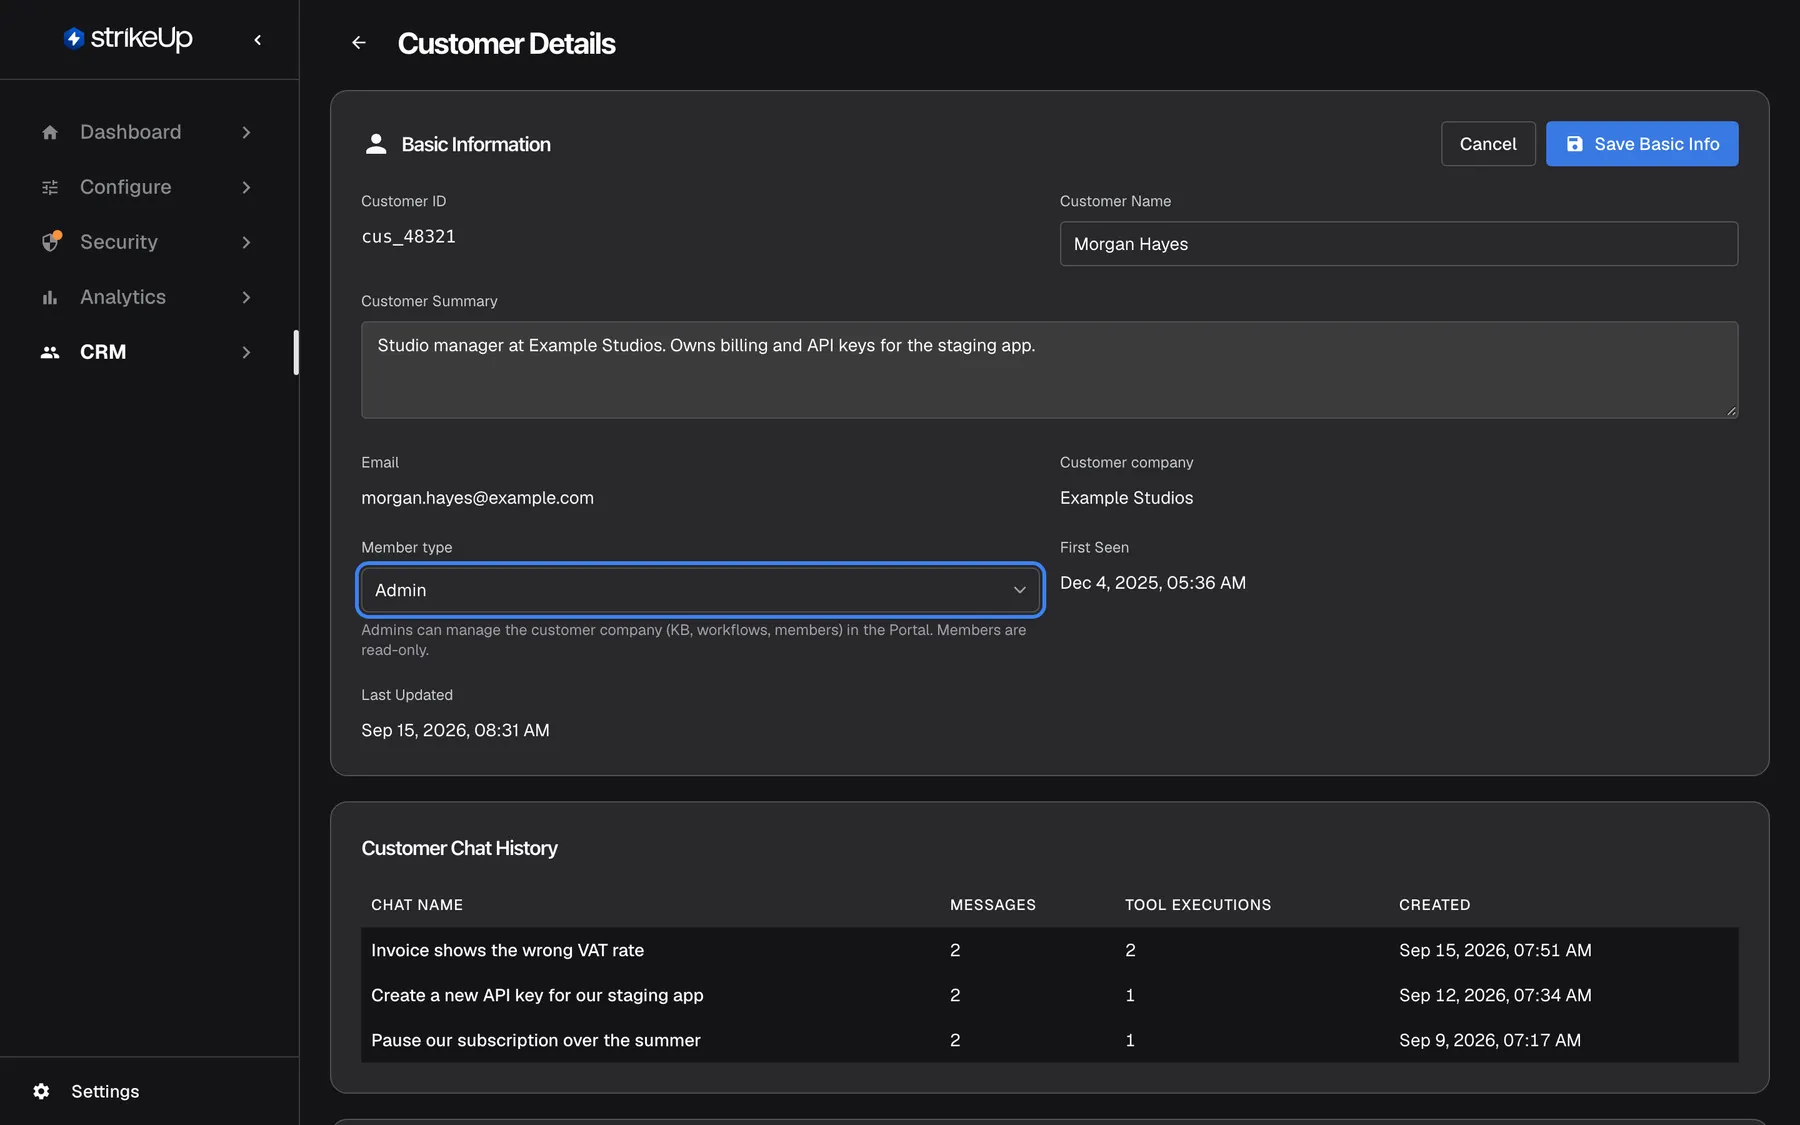The image size is (1800, 1125).
Task: Collapse the sidebar with the left chevron
Action: (258, 40)
